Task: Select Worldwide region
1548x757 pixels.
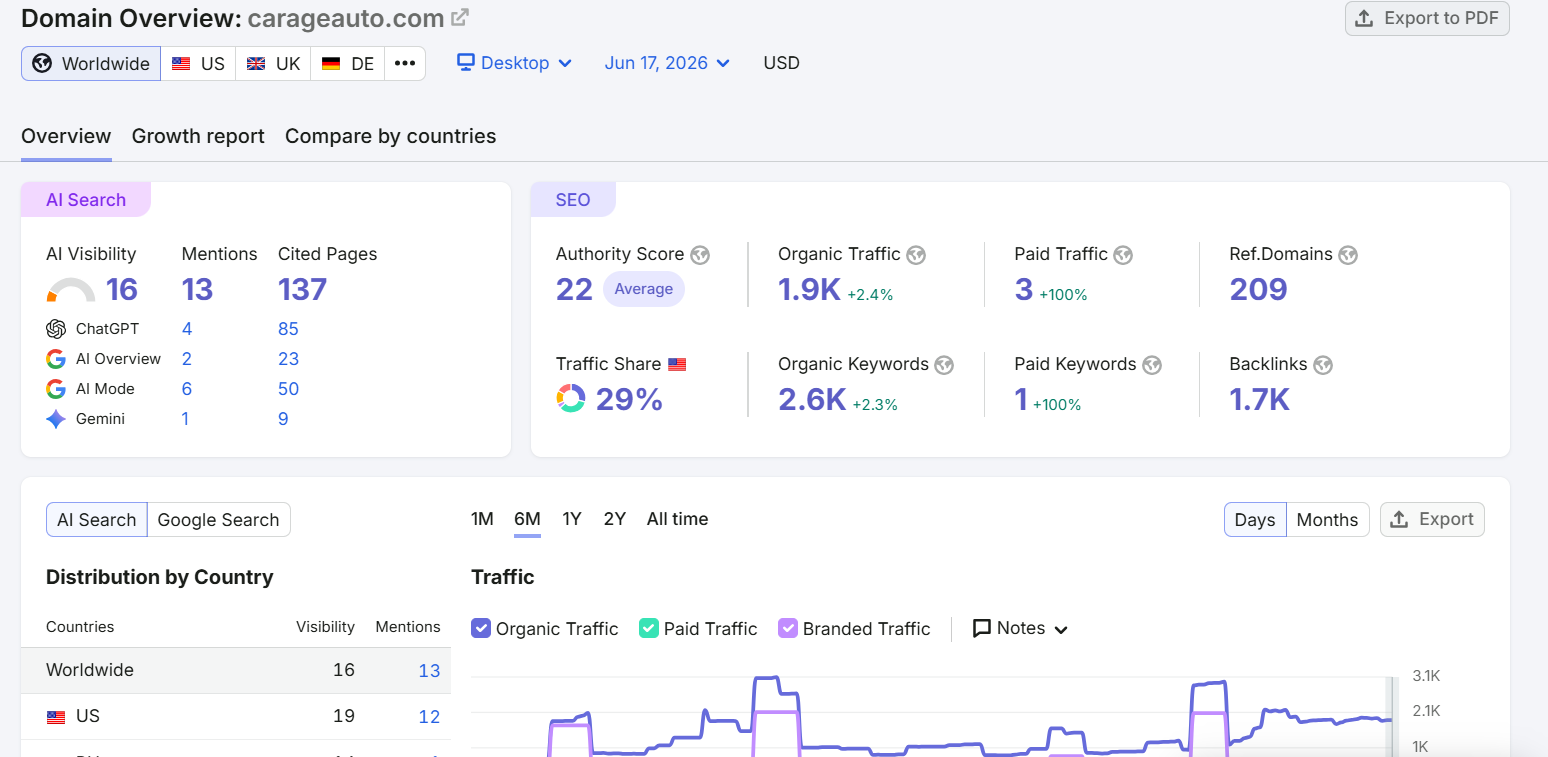Action: (x=91, y=63)
